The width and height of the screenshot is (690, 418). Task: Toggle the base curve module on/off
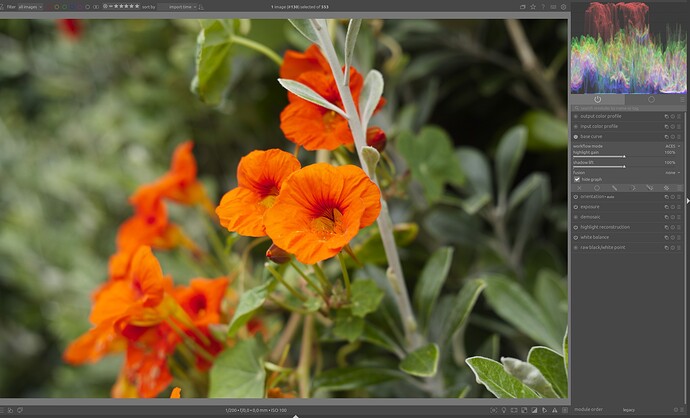tap(576, 136)
